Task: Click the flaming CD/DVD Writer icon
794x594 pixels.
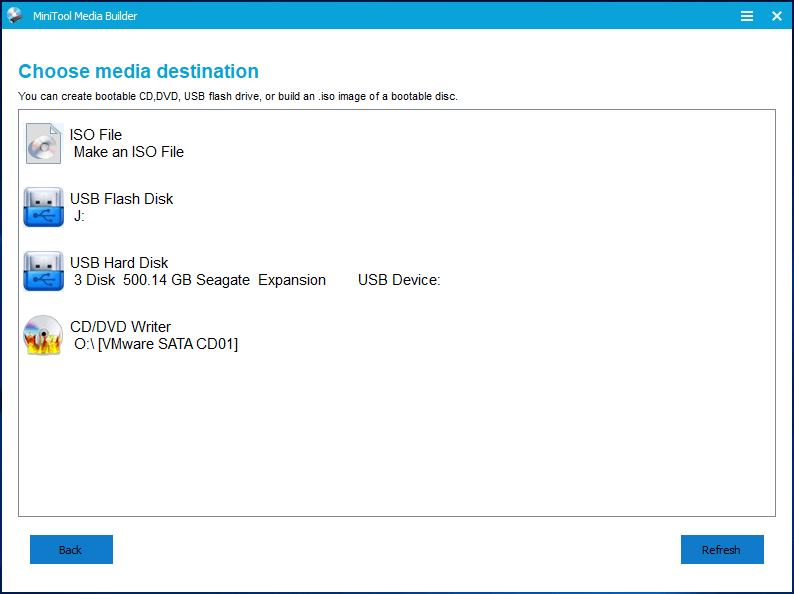Action: [44, 336]
